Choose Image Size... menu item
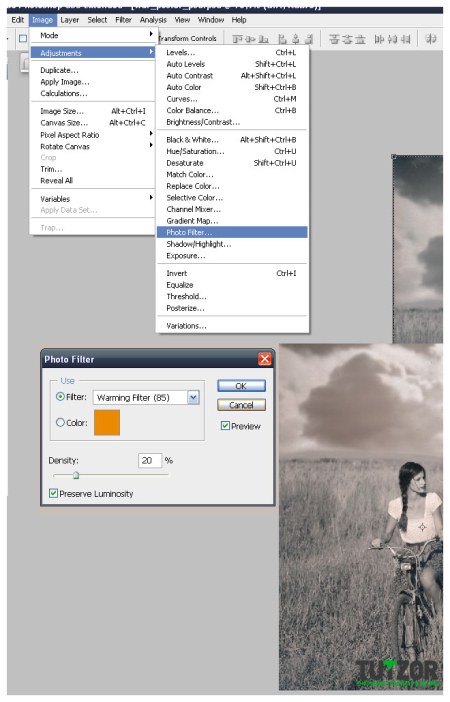The image size is (450, 702). coord(92,111)
